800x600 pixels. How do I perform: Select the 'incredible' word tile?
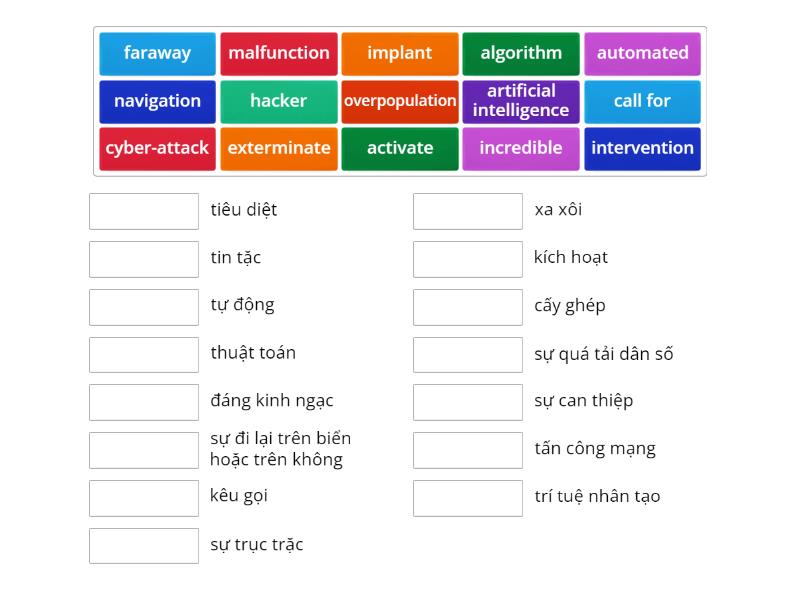point(521,148)
